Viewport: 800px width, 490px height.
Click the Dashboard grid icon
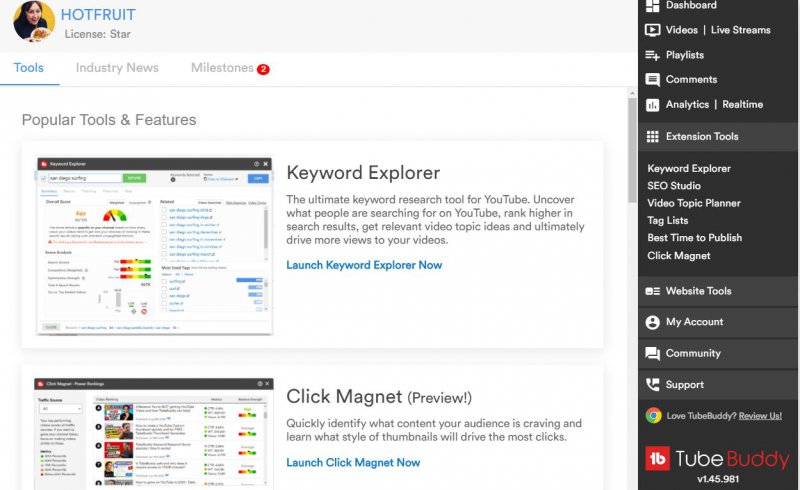(652, 6)
